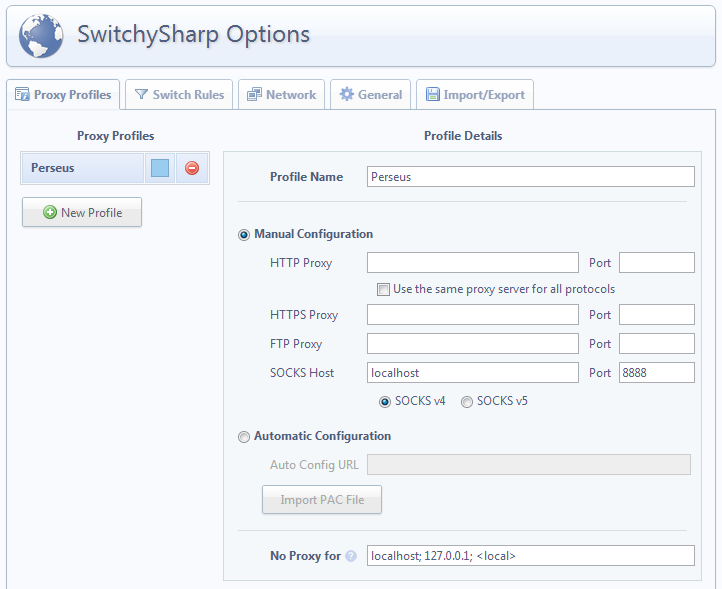722x589 pixels.
Task: Click the green plus icon on New Profile
Action: (x=50, y=212)
